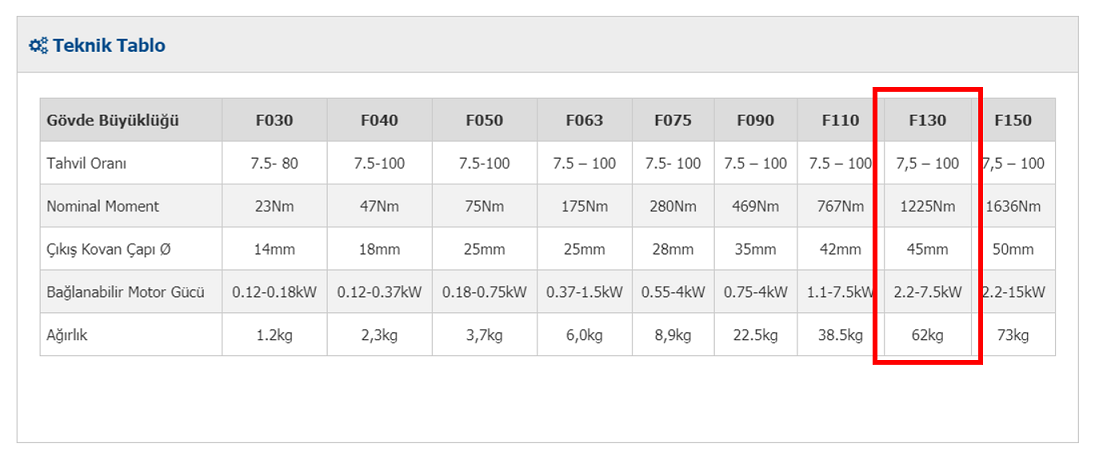Select the F063 column header

point(584,120)
